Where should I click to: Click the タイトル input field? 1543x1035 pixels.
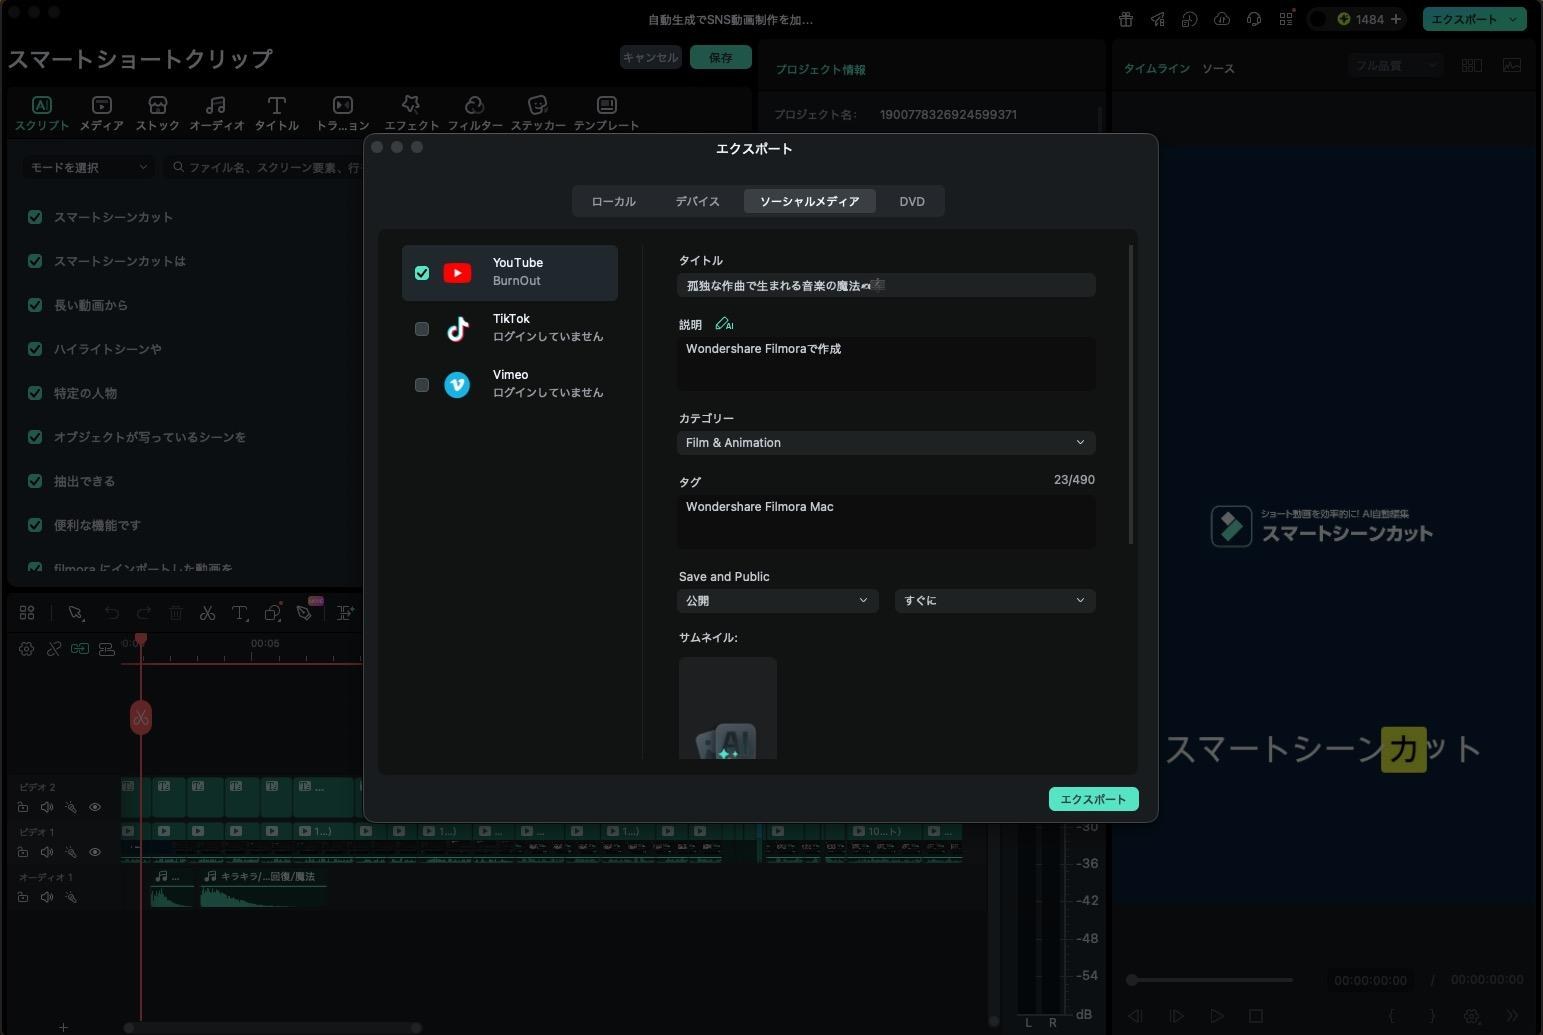886,285
